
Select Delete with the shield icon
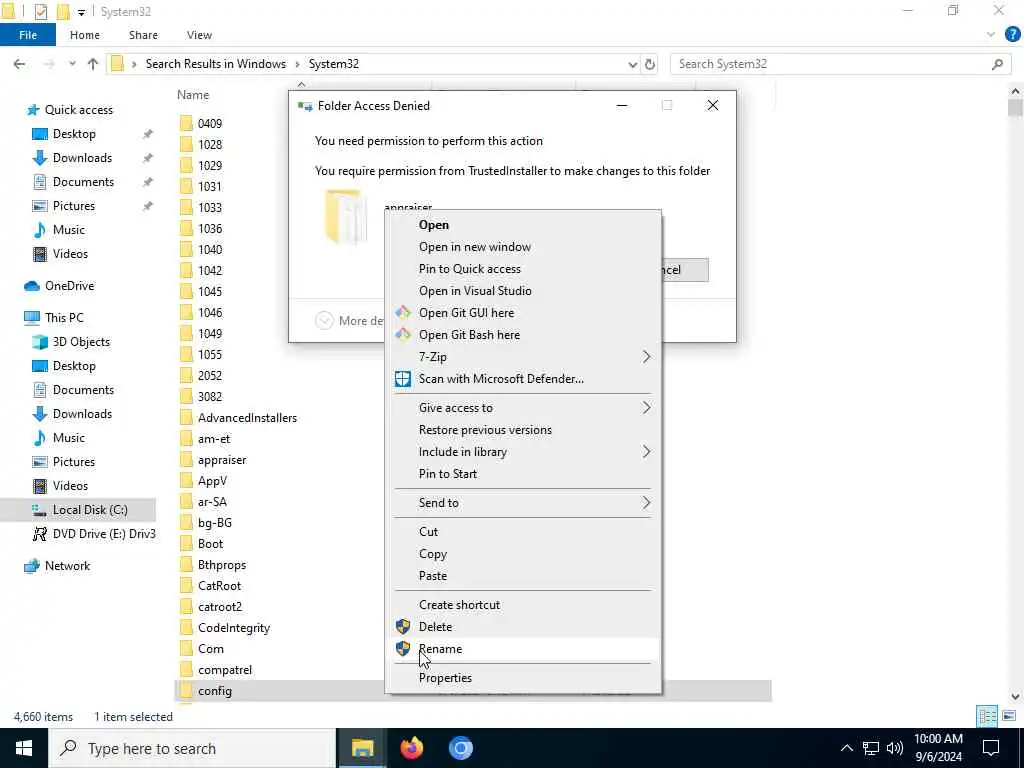pos(435,627)
